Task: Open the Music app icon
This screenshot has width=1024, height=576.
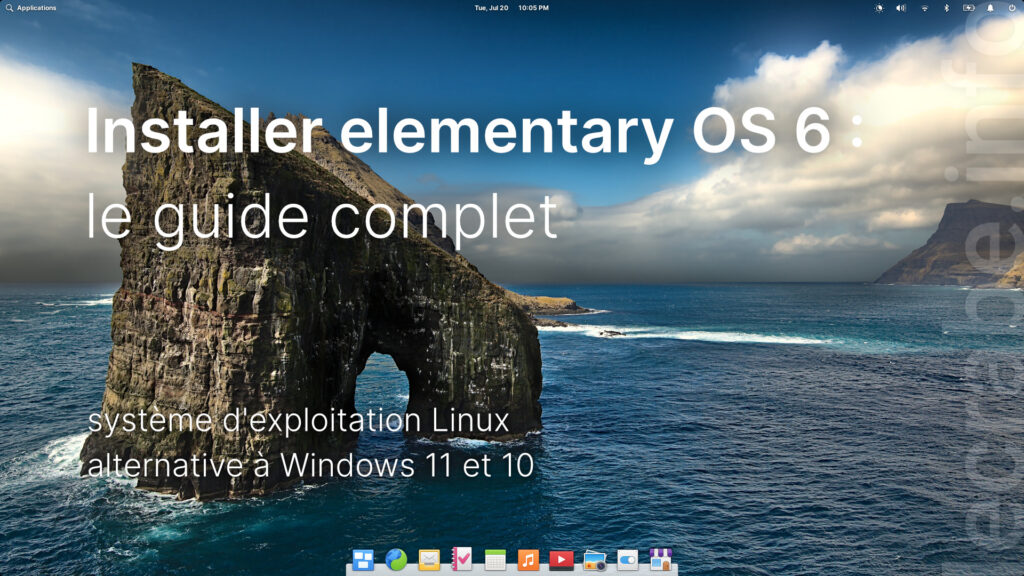Action: tap(528, 560)
